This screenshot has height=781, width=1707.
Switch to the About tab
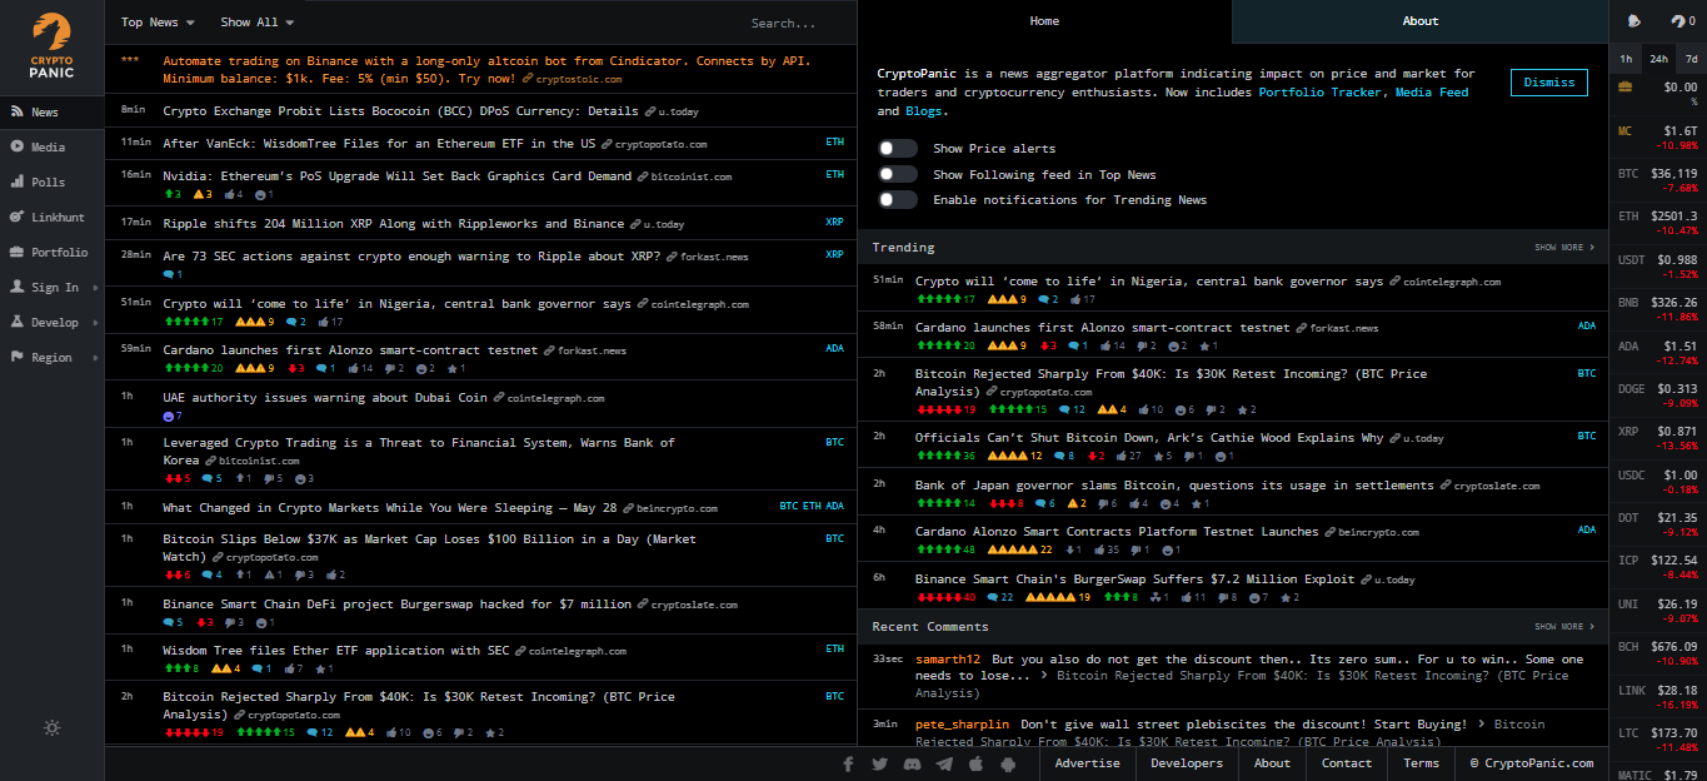tap(1419, 21)
